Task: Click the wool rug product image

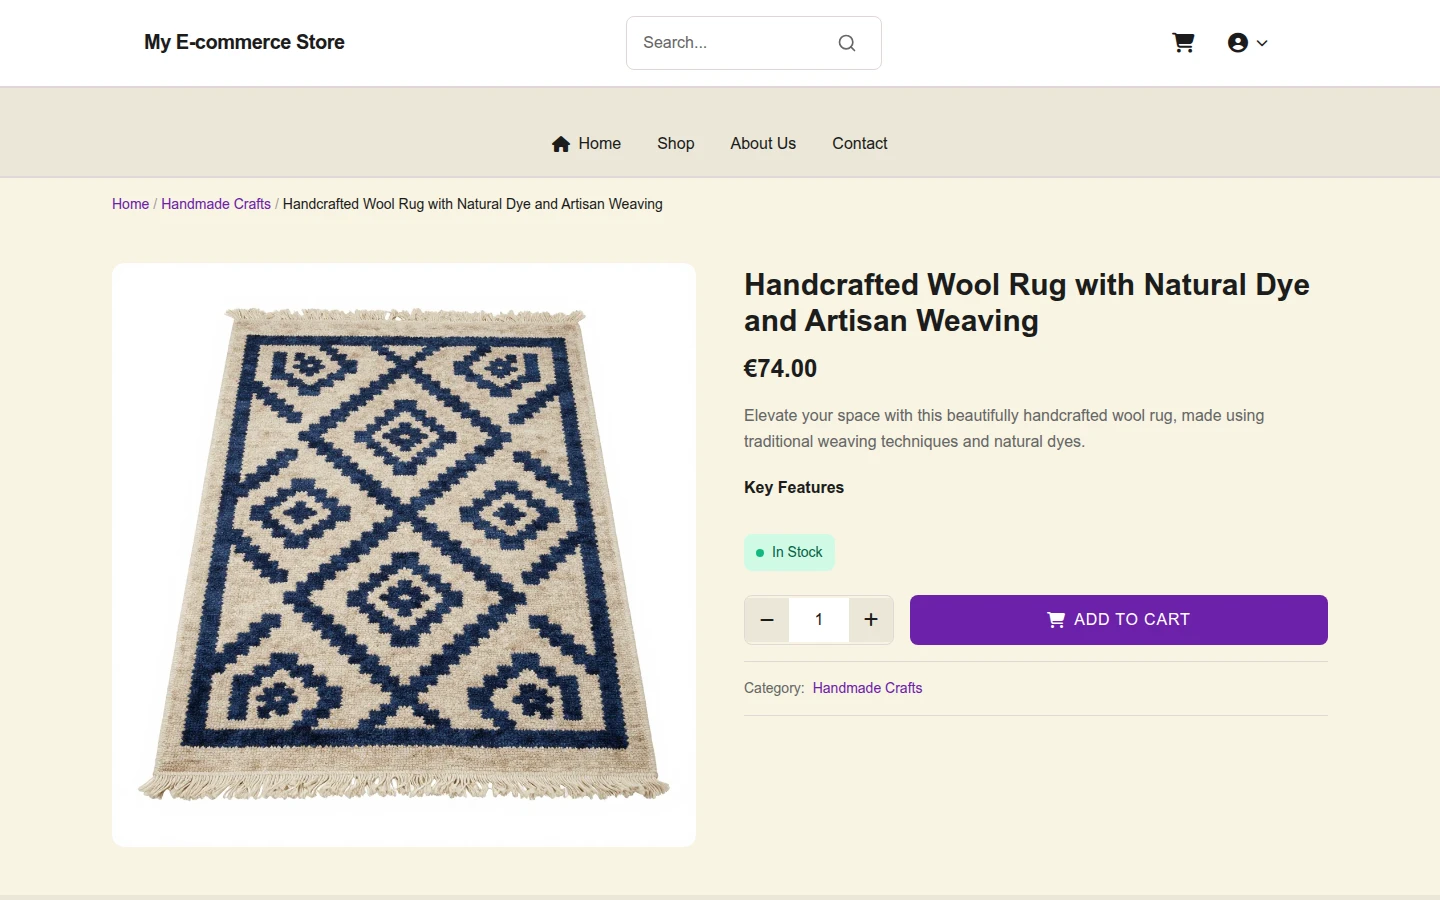Action: [x=404, y=555]
